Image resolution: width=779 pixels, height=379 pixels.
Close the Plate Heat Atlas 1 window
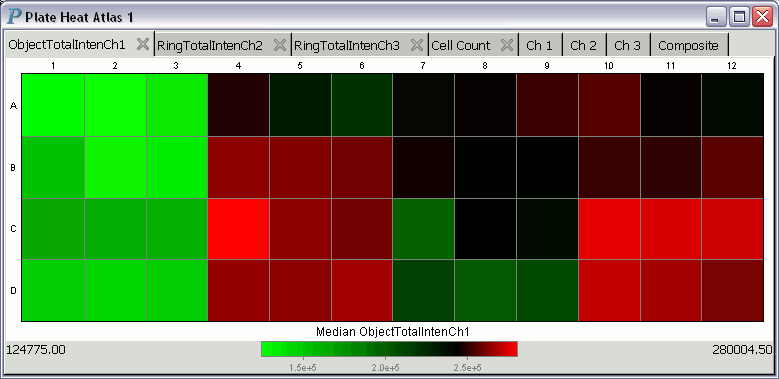(762, 17)
